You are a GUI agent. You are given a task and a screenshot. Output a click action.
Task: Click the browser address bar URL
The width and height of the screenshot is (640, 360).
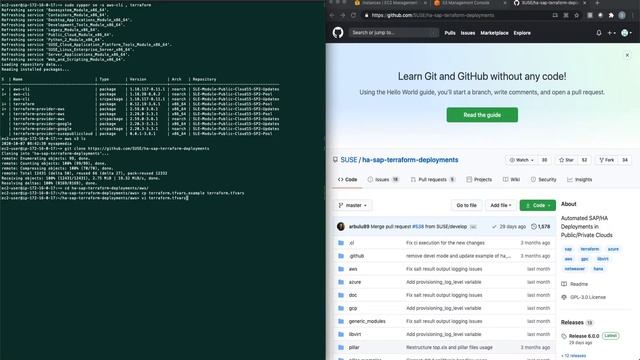click(x=433, y=16)
